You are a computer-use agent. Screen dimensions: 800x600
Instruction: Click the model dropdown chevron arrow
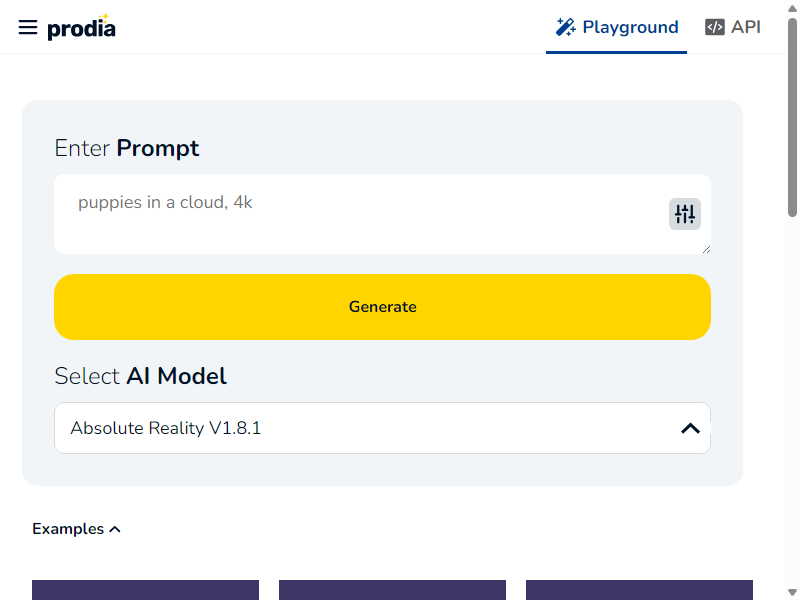tap(690, 428)
